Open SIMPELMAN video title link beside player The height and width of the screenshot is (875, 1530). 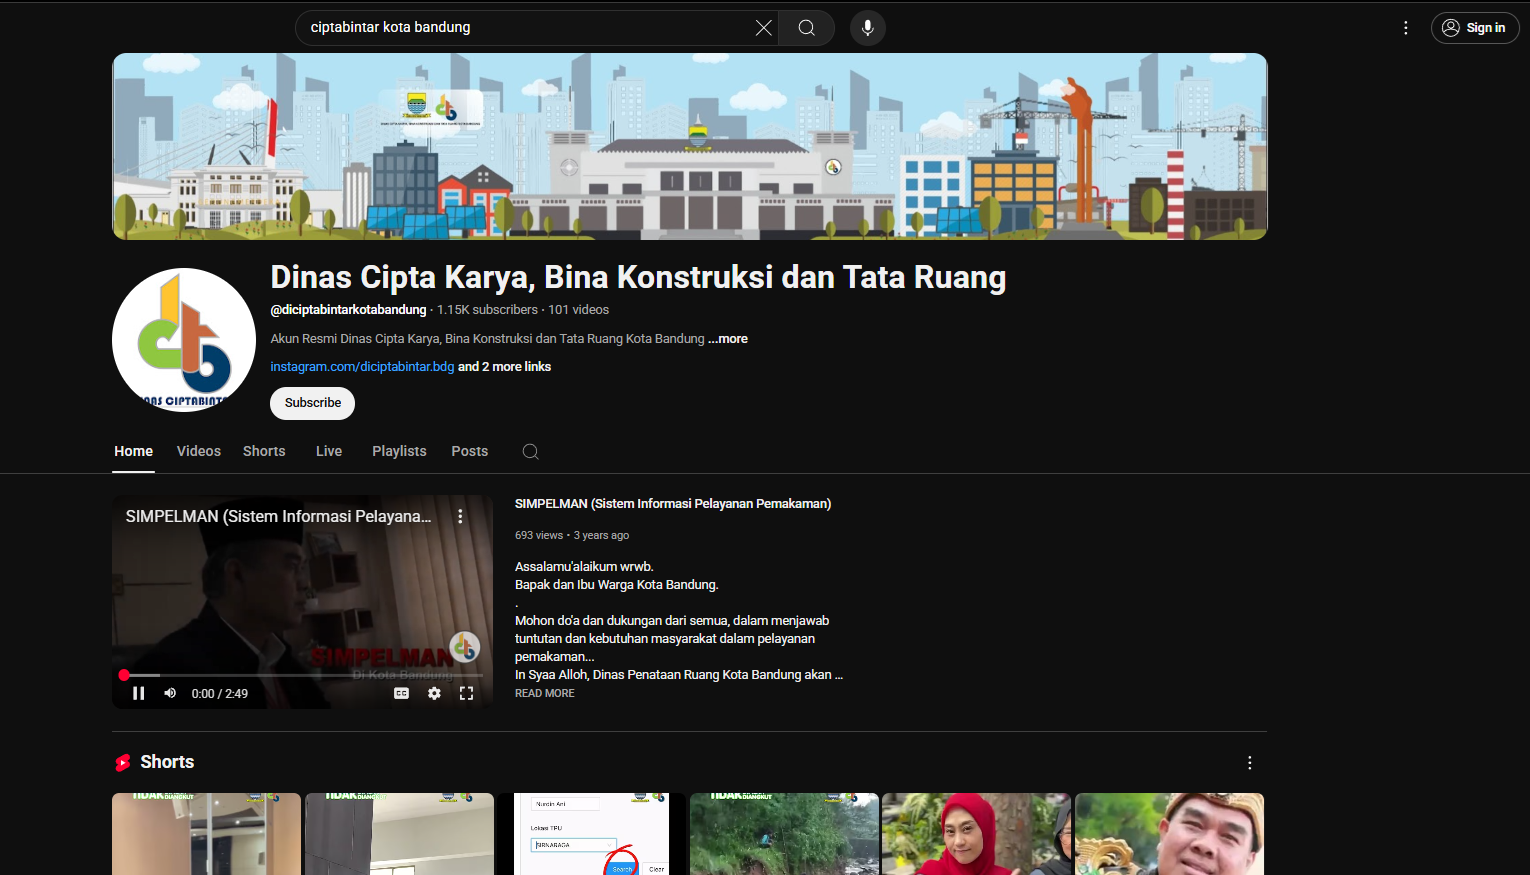673,504
